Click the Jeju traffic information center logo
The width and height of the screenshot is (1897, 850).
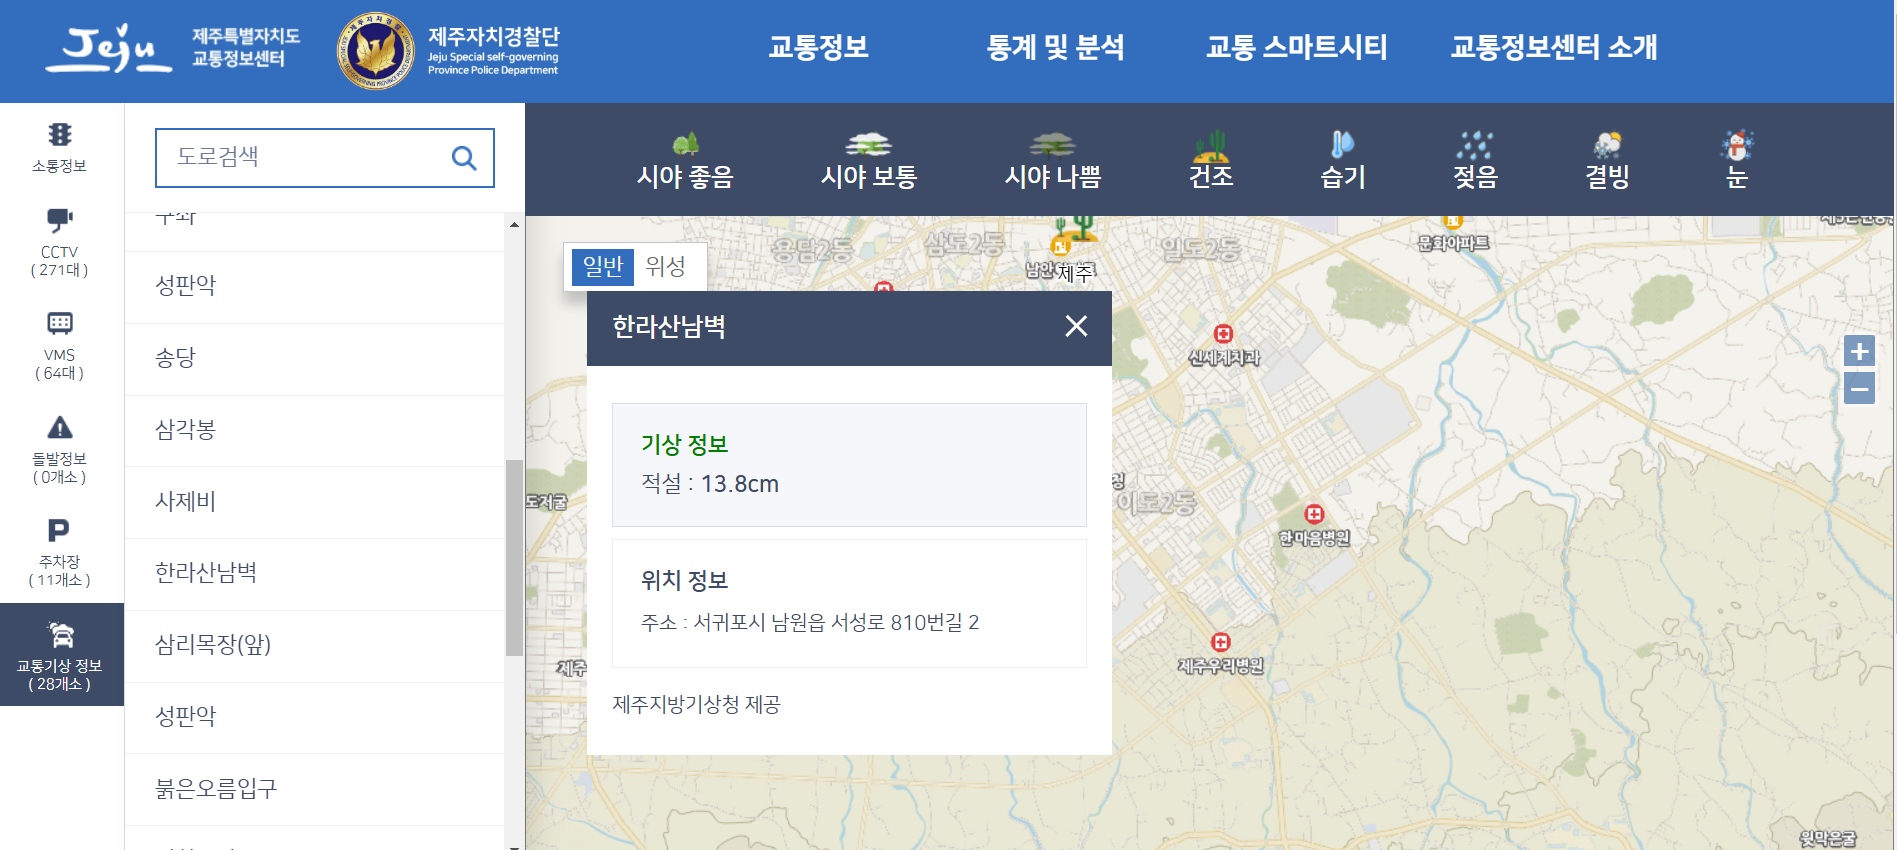coord(172,48)
